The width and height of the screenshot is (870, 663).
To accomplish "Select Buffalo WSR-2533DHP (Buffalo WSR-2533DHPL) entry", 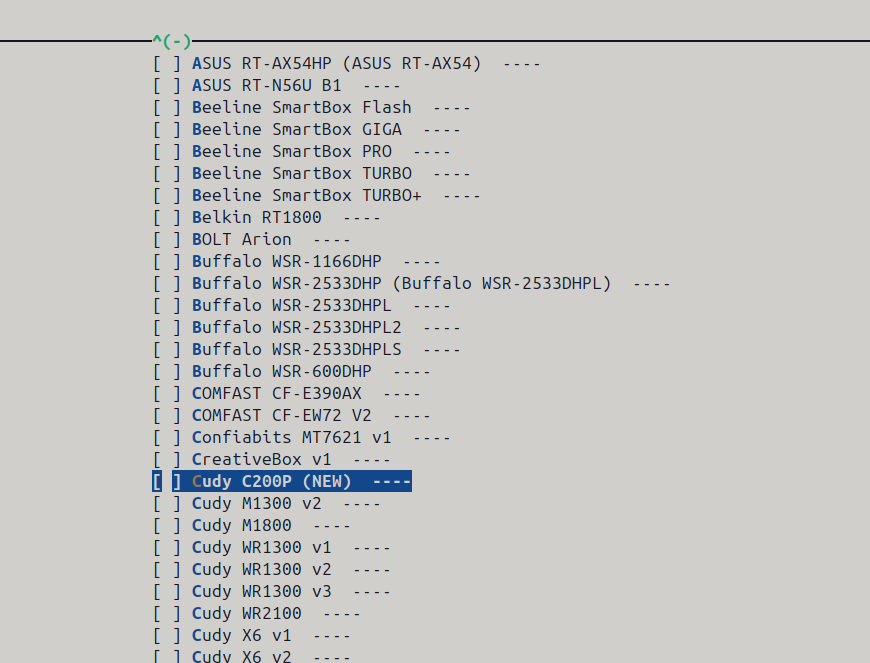I will pos(411,284).
